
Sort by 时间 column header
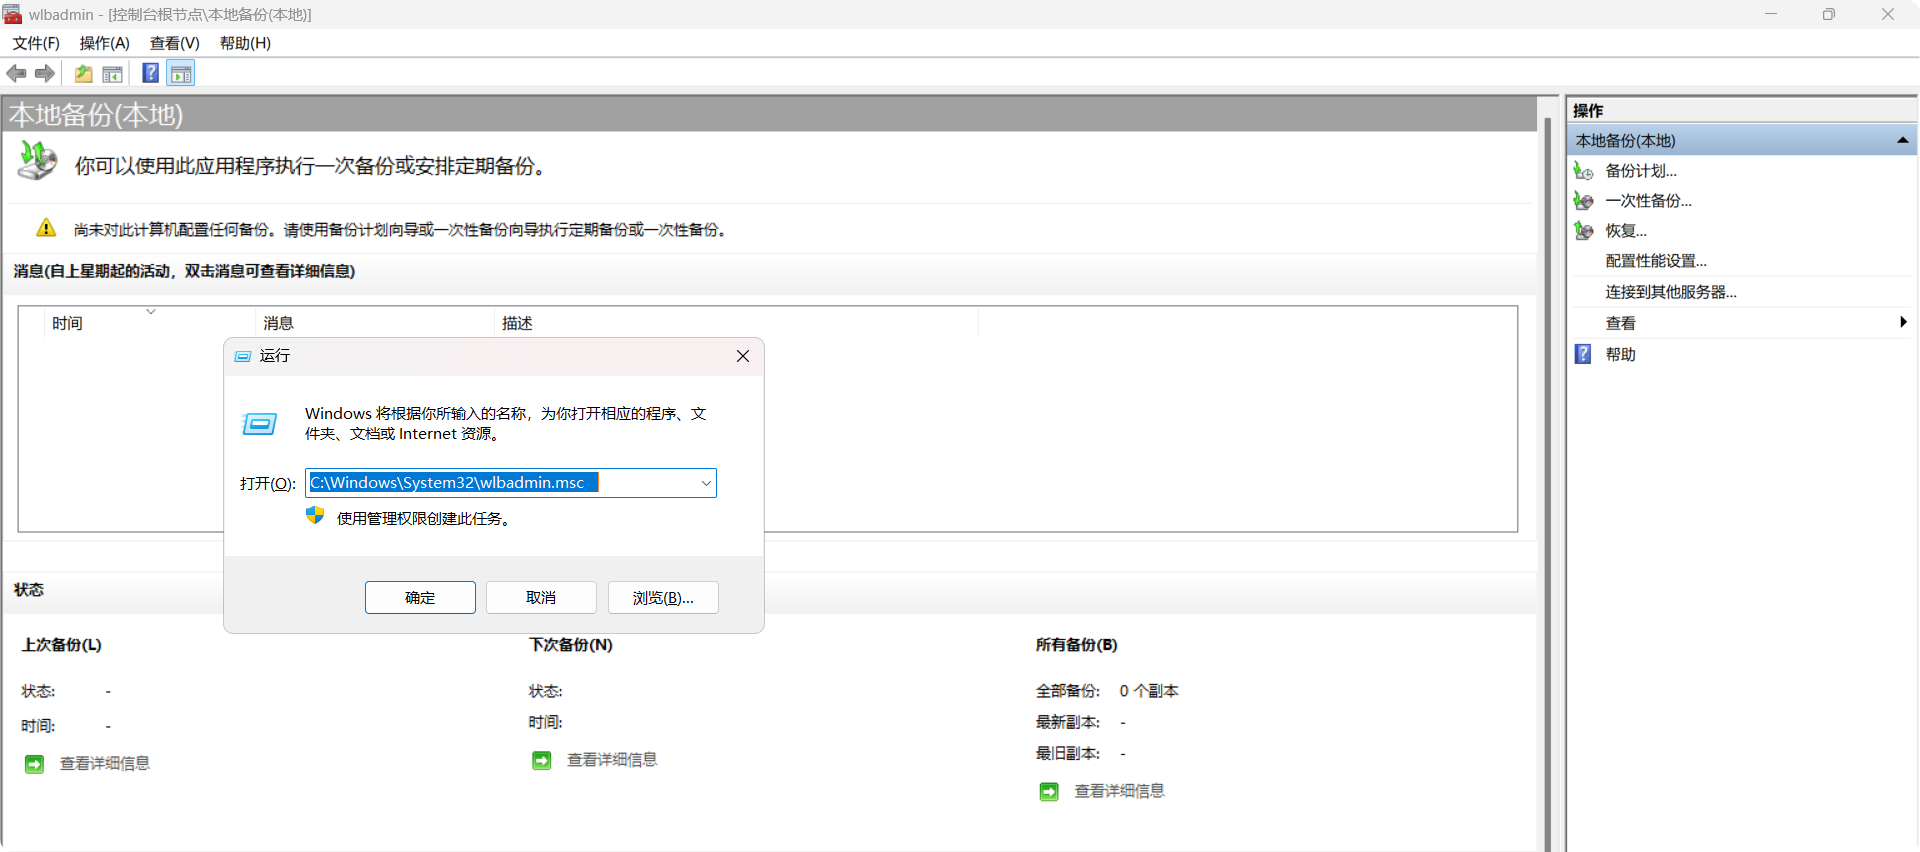150,323
